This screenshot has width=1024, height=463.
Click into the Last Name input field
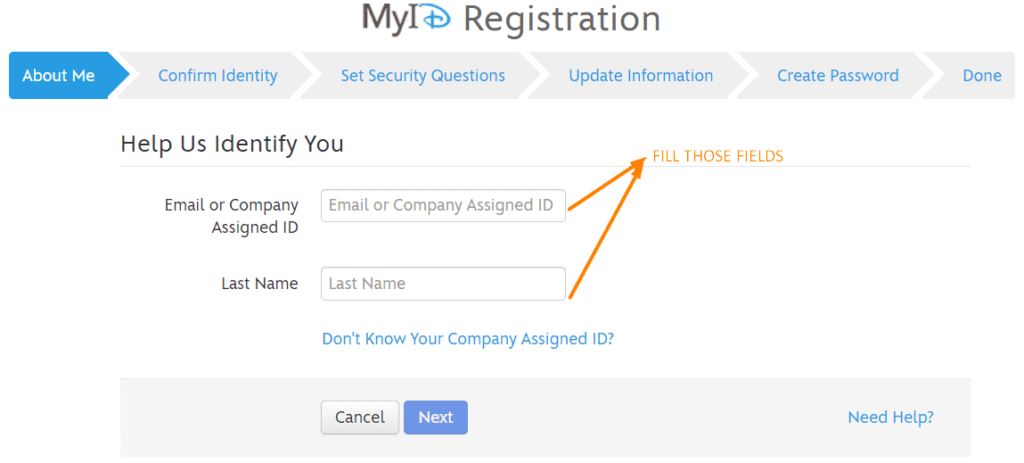[443, 283]
